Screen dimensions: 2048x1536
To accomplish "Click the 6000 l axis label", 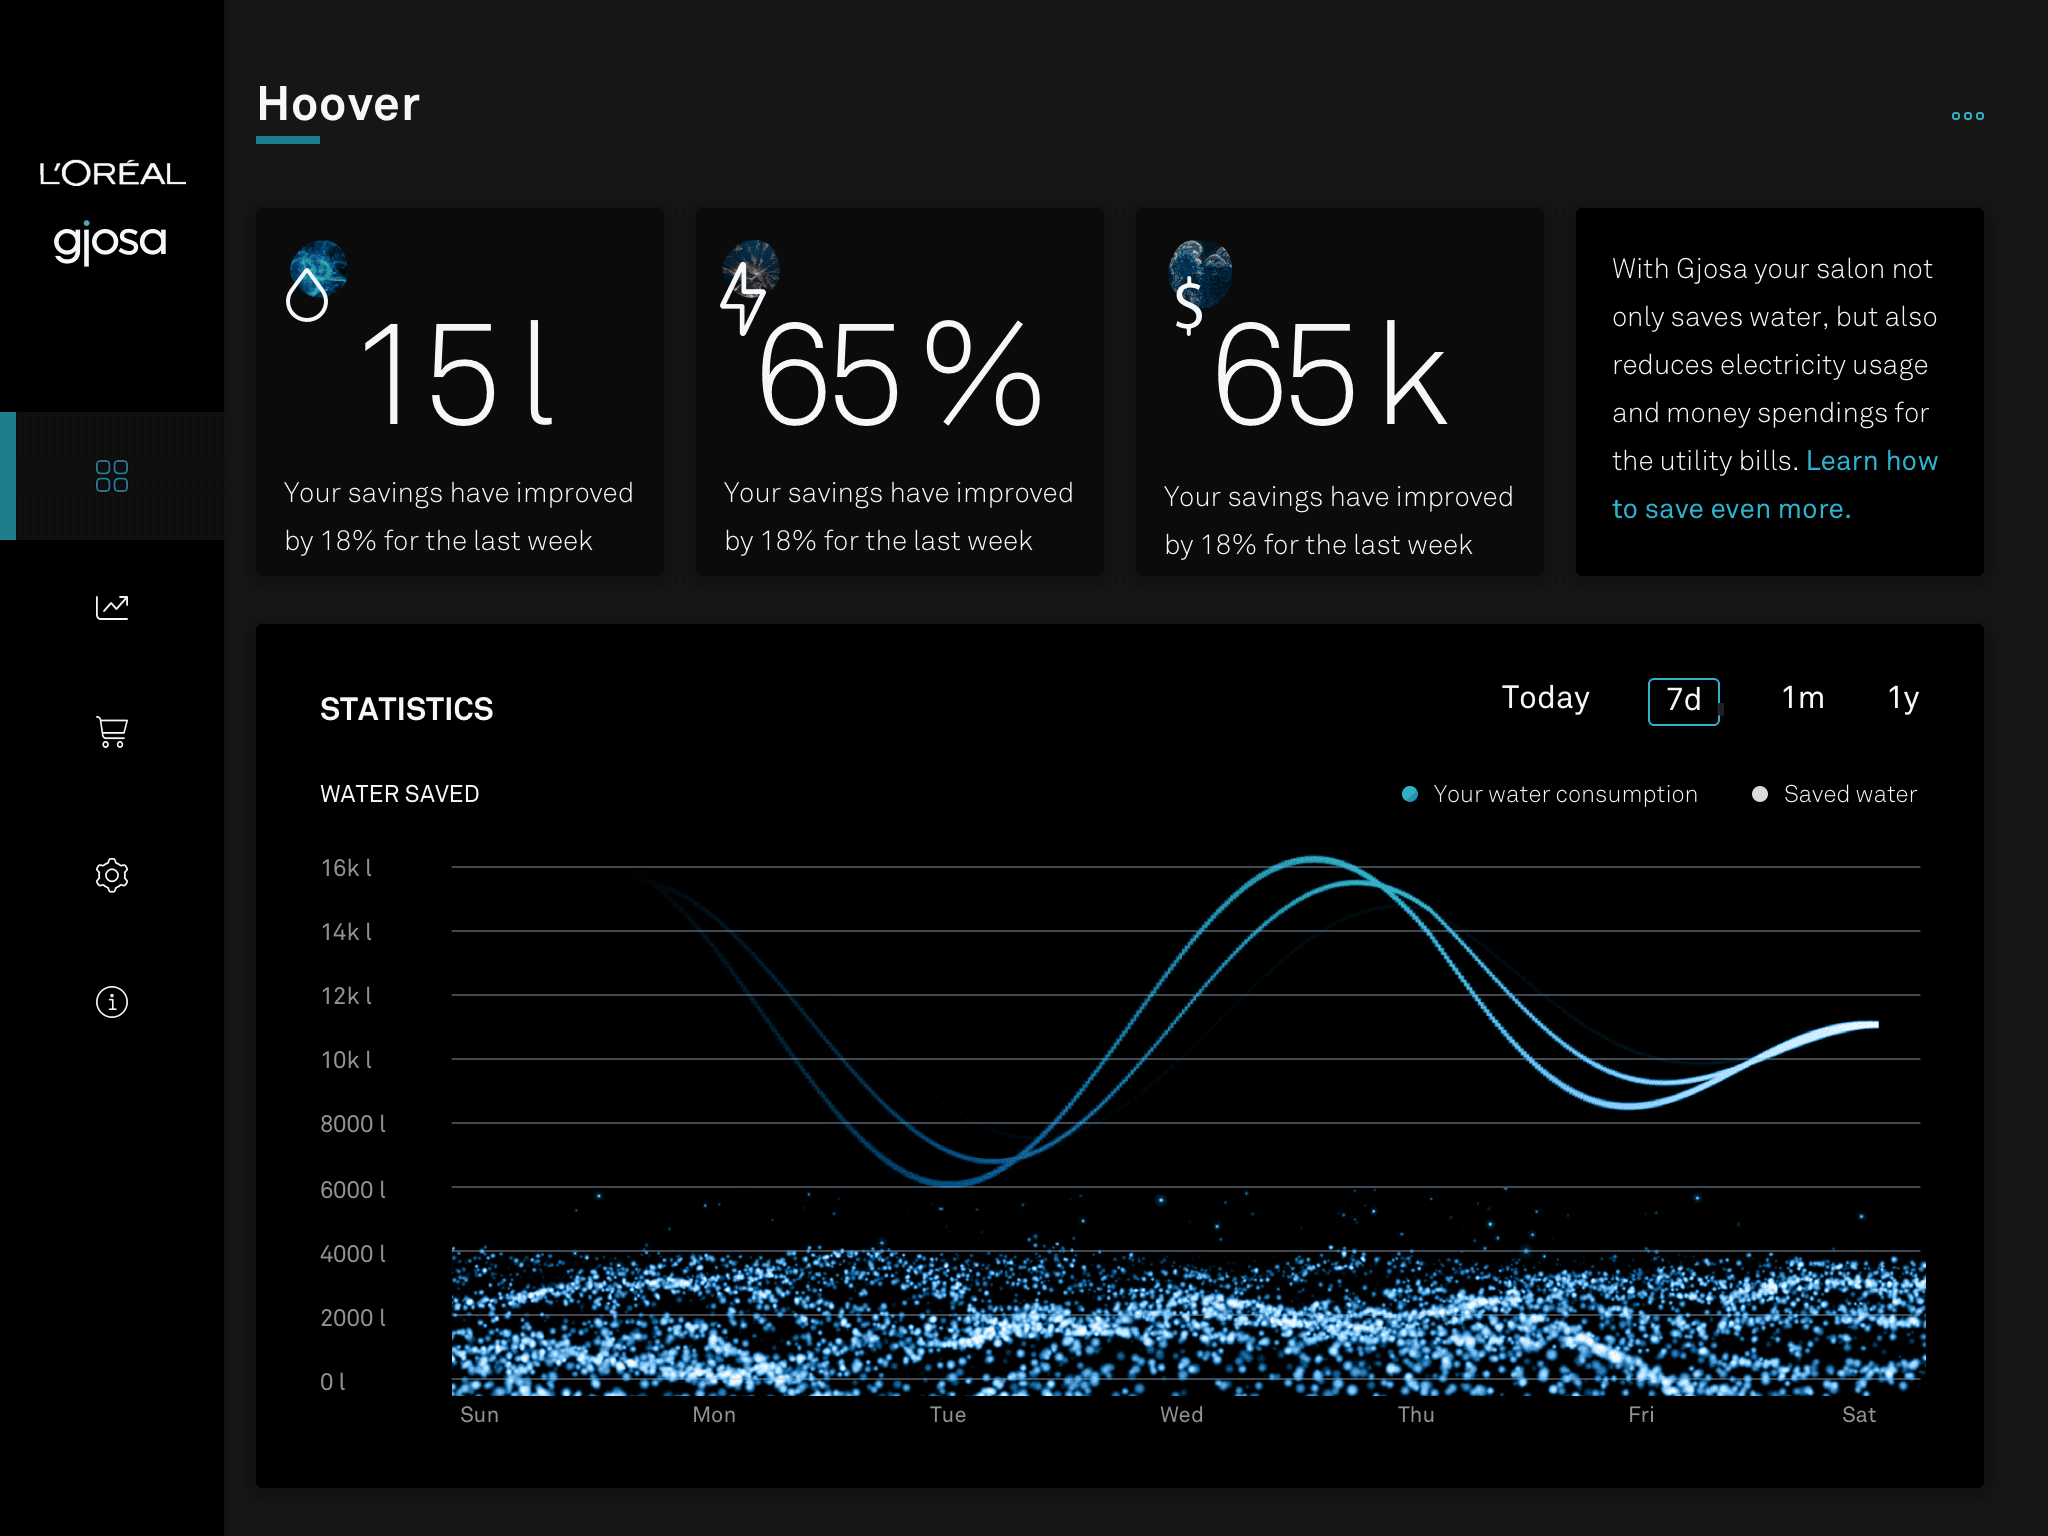I will [x=353, y=1190].
